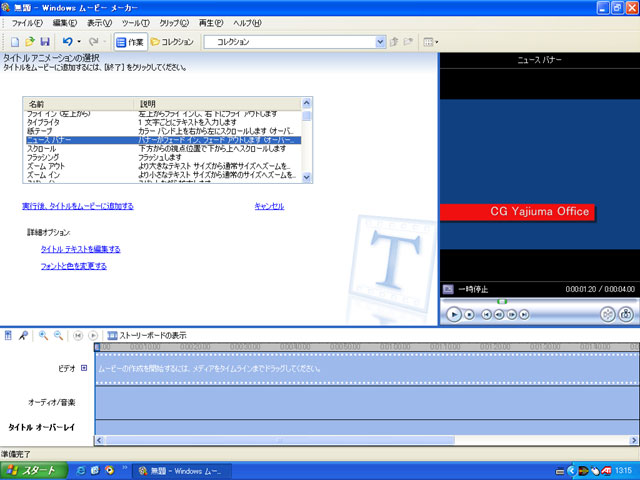The height and width of the screenshot is (480, 640).
Task: Expand the ビデオ track with plus icon
Action: coord(84,368)
